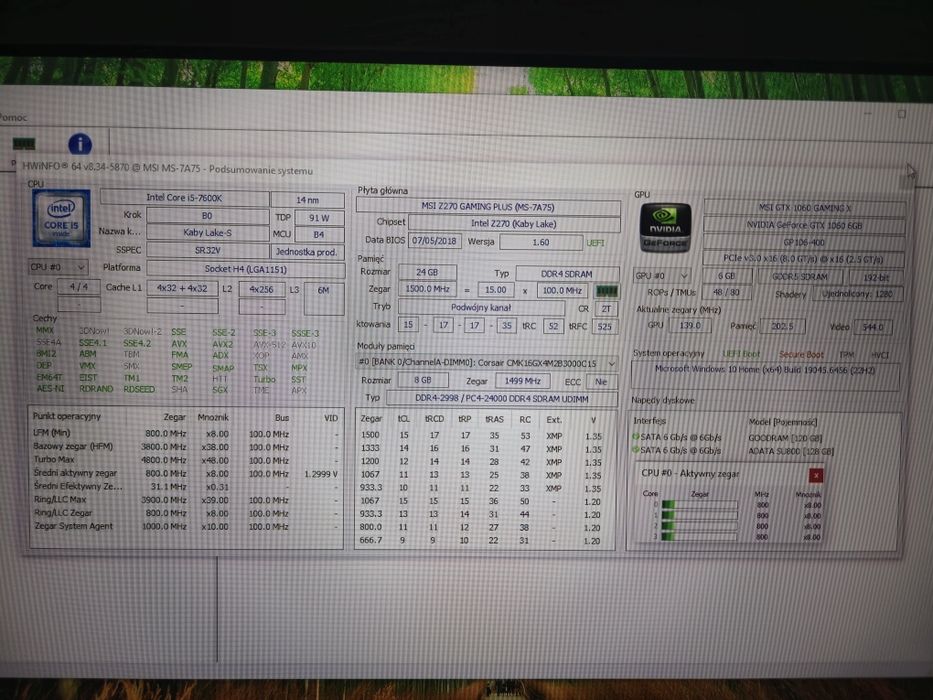The width and height of the screenshot is (933, 700).
Task: Click the Socket H4 (LGA1151) platform field
Action: (245, 269)
